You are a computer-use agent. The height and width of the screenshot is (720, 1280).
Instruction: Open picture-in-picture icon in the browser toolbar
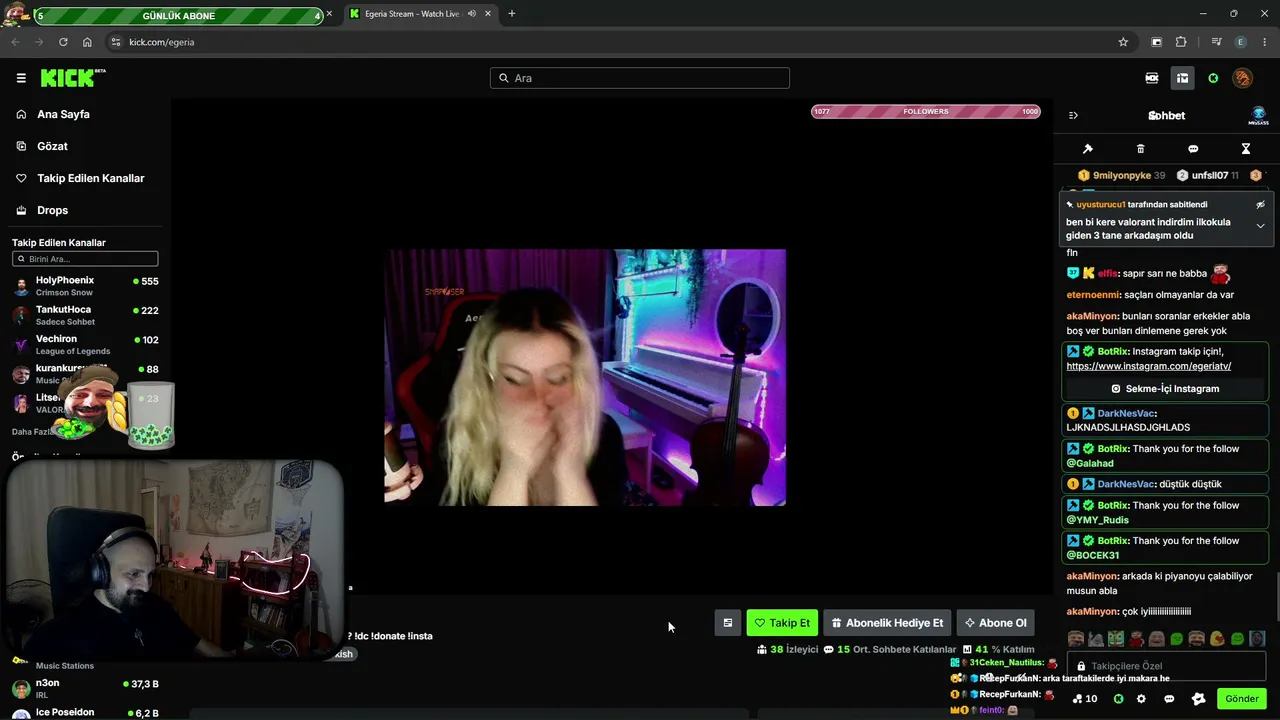click(1157, 42)
